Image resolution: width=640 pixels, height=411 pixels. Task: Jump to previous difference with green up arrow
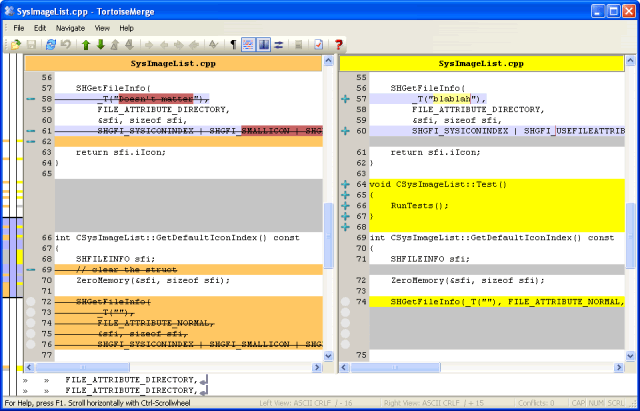pyautogui.click(x=86, y=45)
